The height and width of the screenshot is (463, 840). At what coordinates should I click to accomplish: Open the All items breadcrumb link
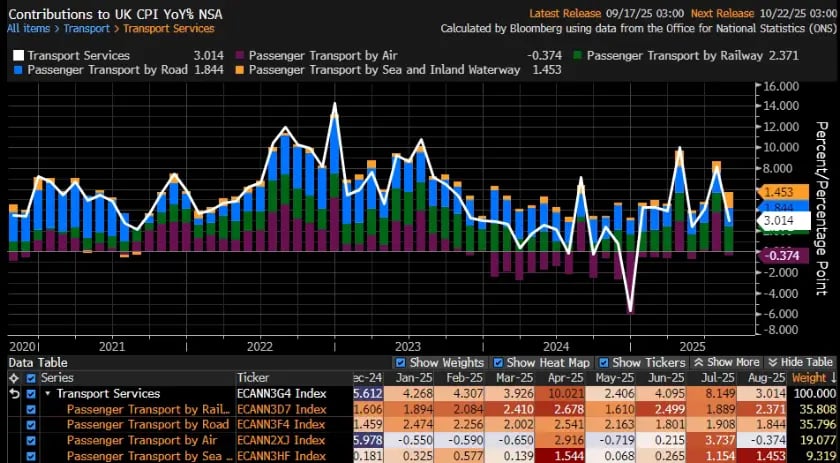pos(28,29)
